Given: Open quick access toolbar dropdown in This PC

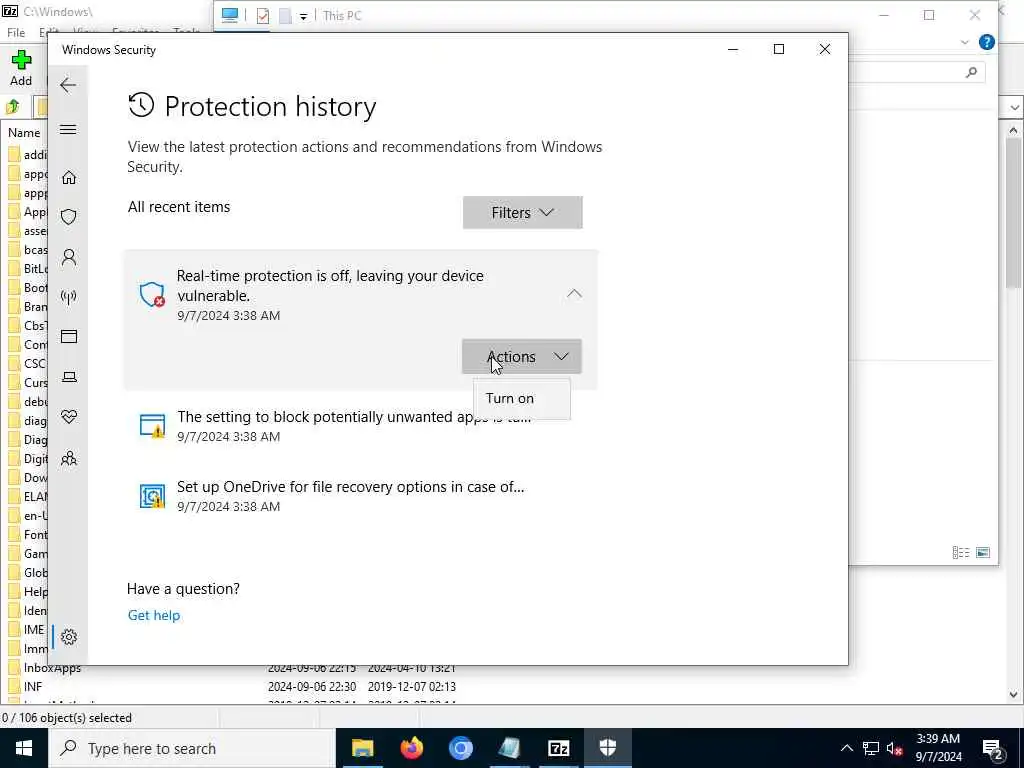Looking at the screenshot, I should point(304,16).
